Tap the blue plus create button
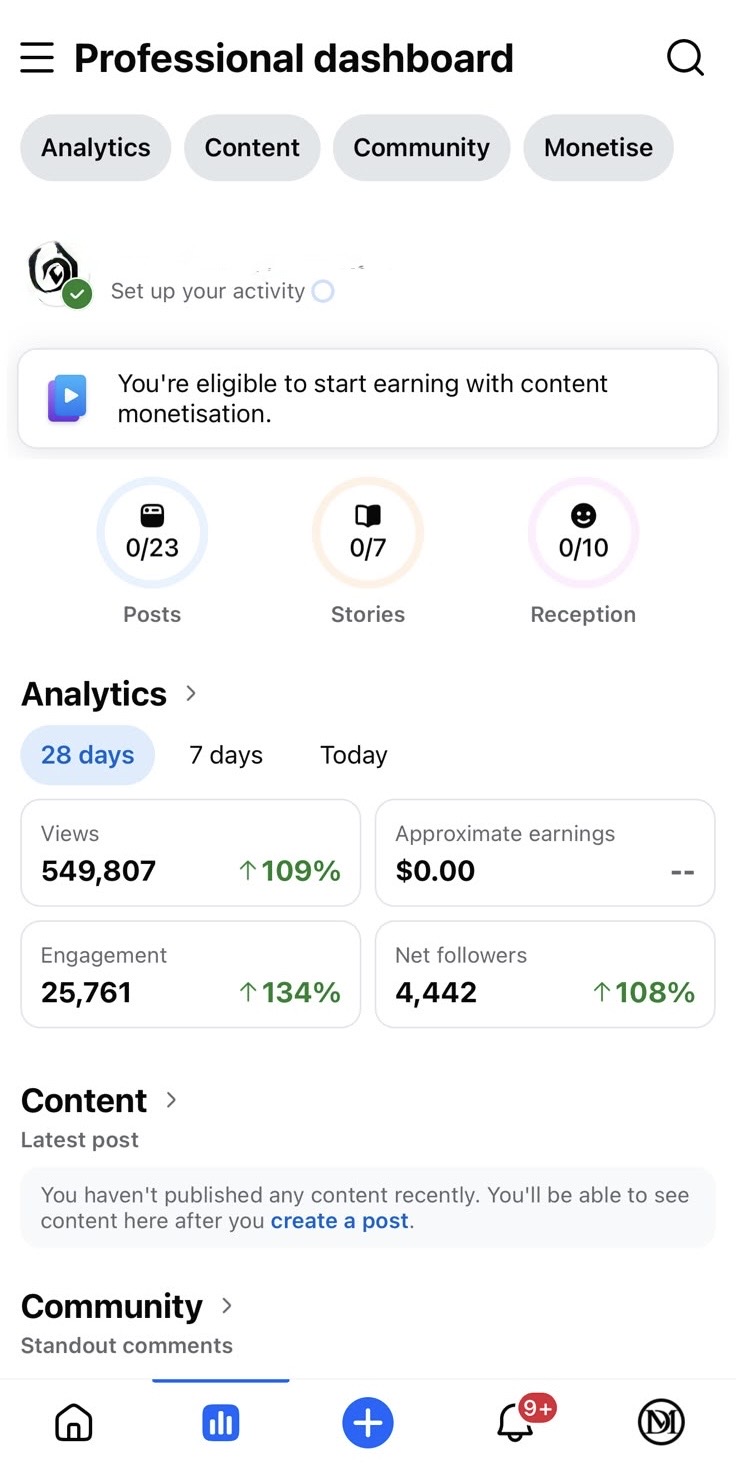Image resolution: width=736 pixels, height=1483 pixels. (x=368, y=1423)
